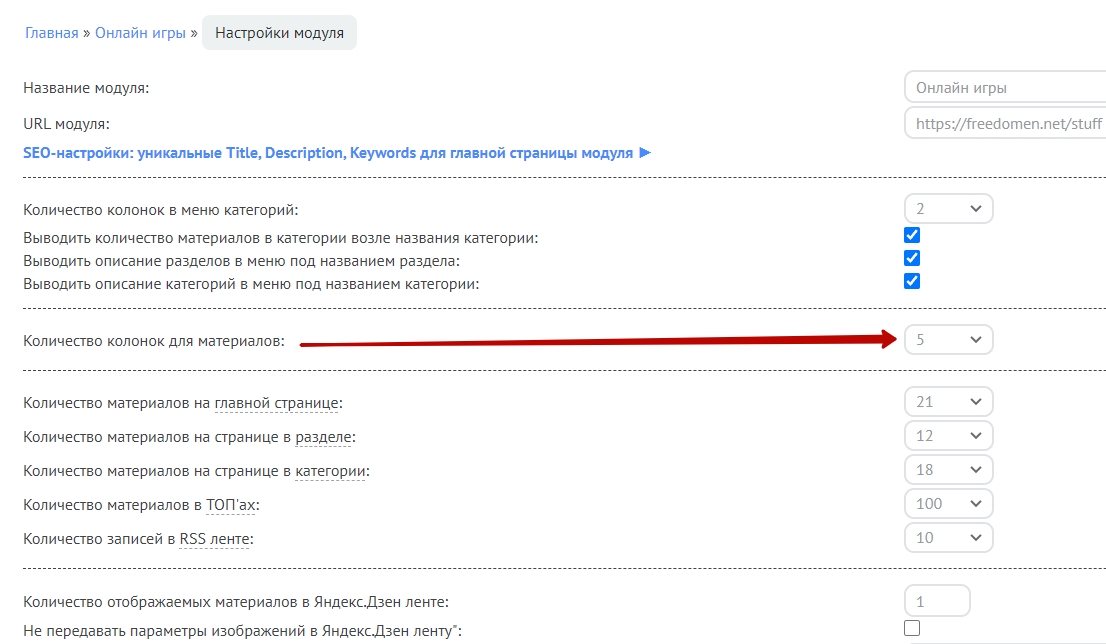Open the columns for materials dropdown
1106x644 pixels.
pos(948,340)
